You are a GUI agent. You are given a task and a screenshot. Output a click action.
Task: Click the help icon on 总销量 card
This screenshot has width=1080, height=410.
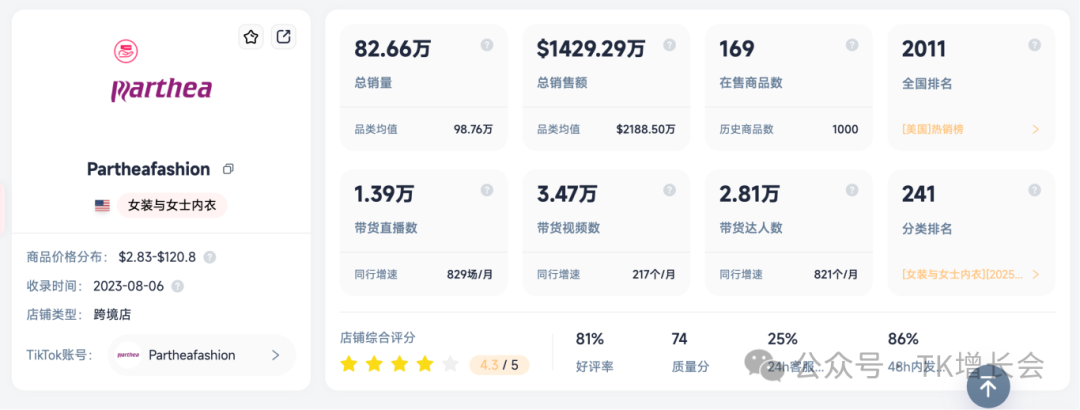pyautogui.click(x=487, y=45)
